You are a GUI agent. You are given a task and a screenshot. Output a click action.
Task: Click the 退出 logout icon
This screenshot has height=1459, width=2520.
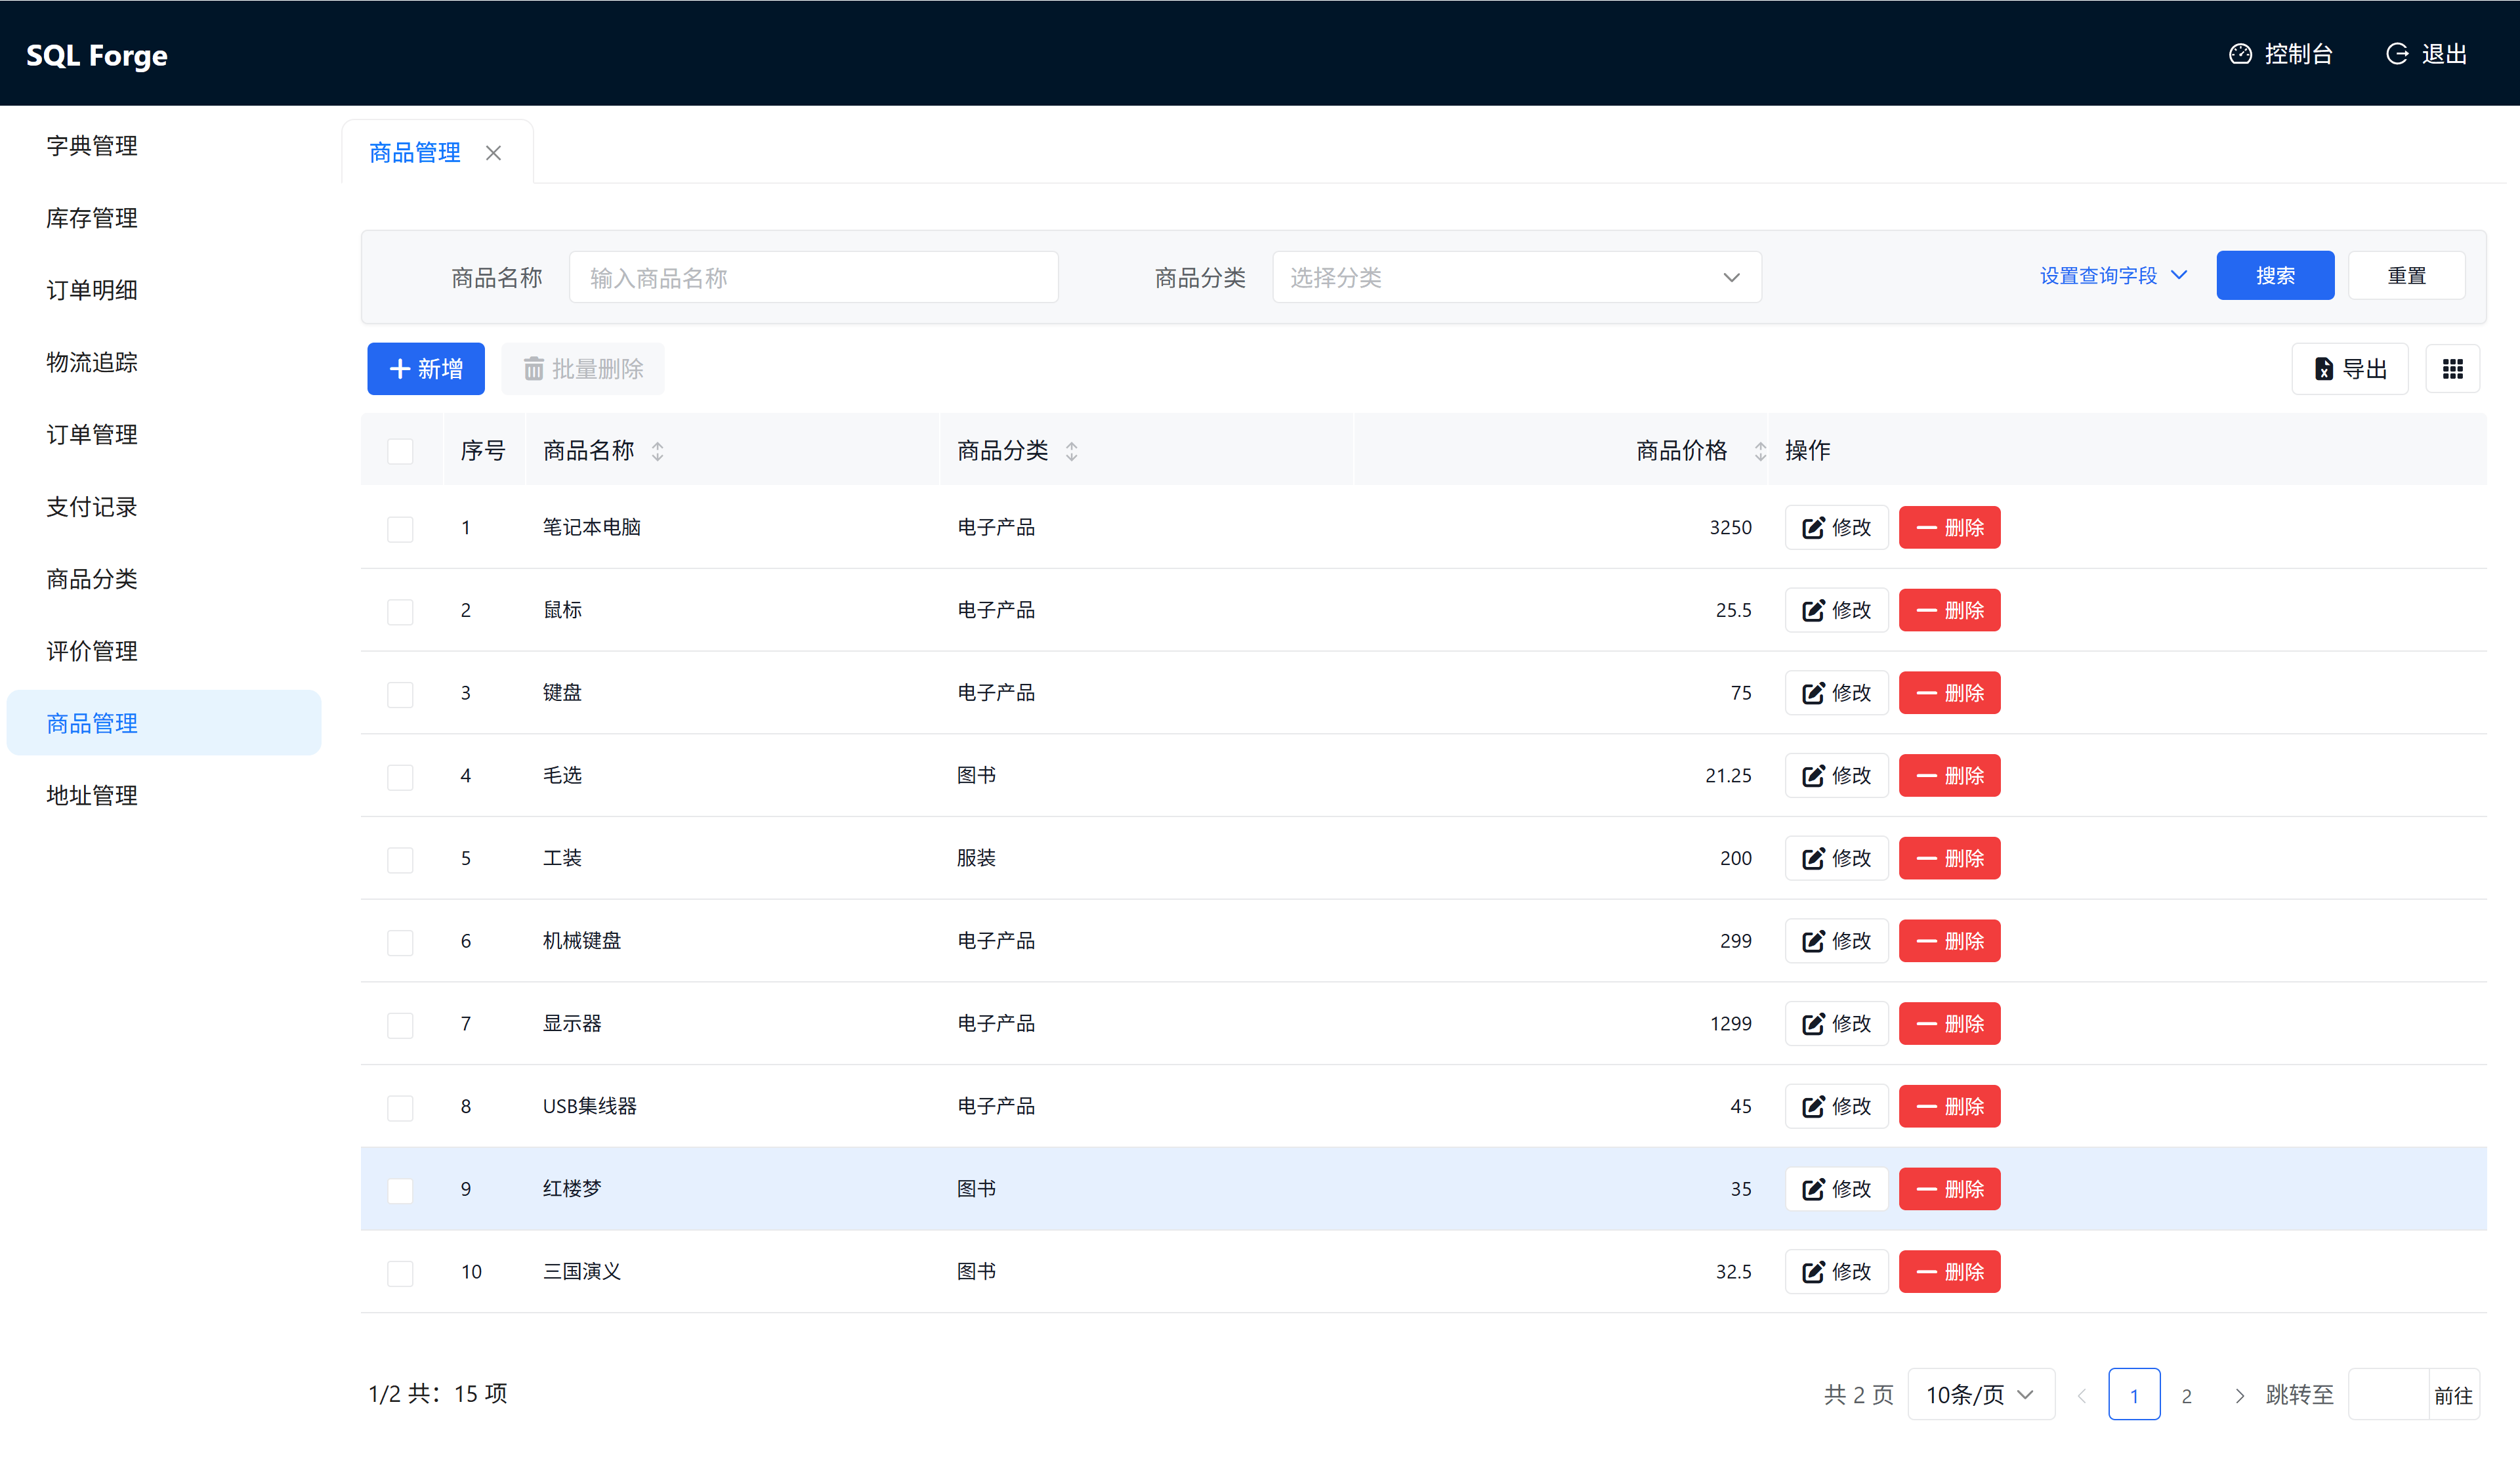2397,54
